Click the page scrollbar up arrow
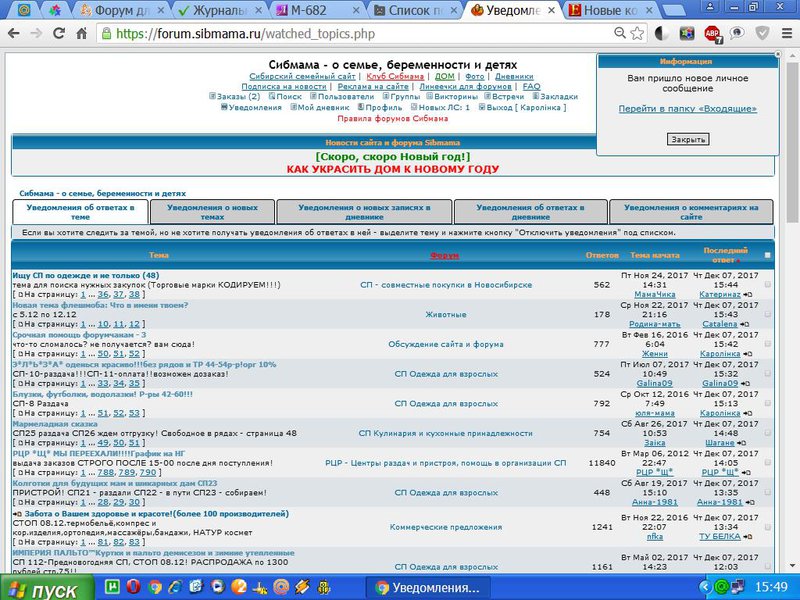The width and height of the screenshot is (800, 600). point(792,56)
